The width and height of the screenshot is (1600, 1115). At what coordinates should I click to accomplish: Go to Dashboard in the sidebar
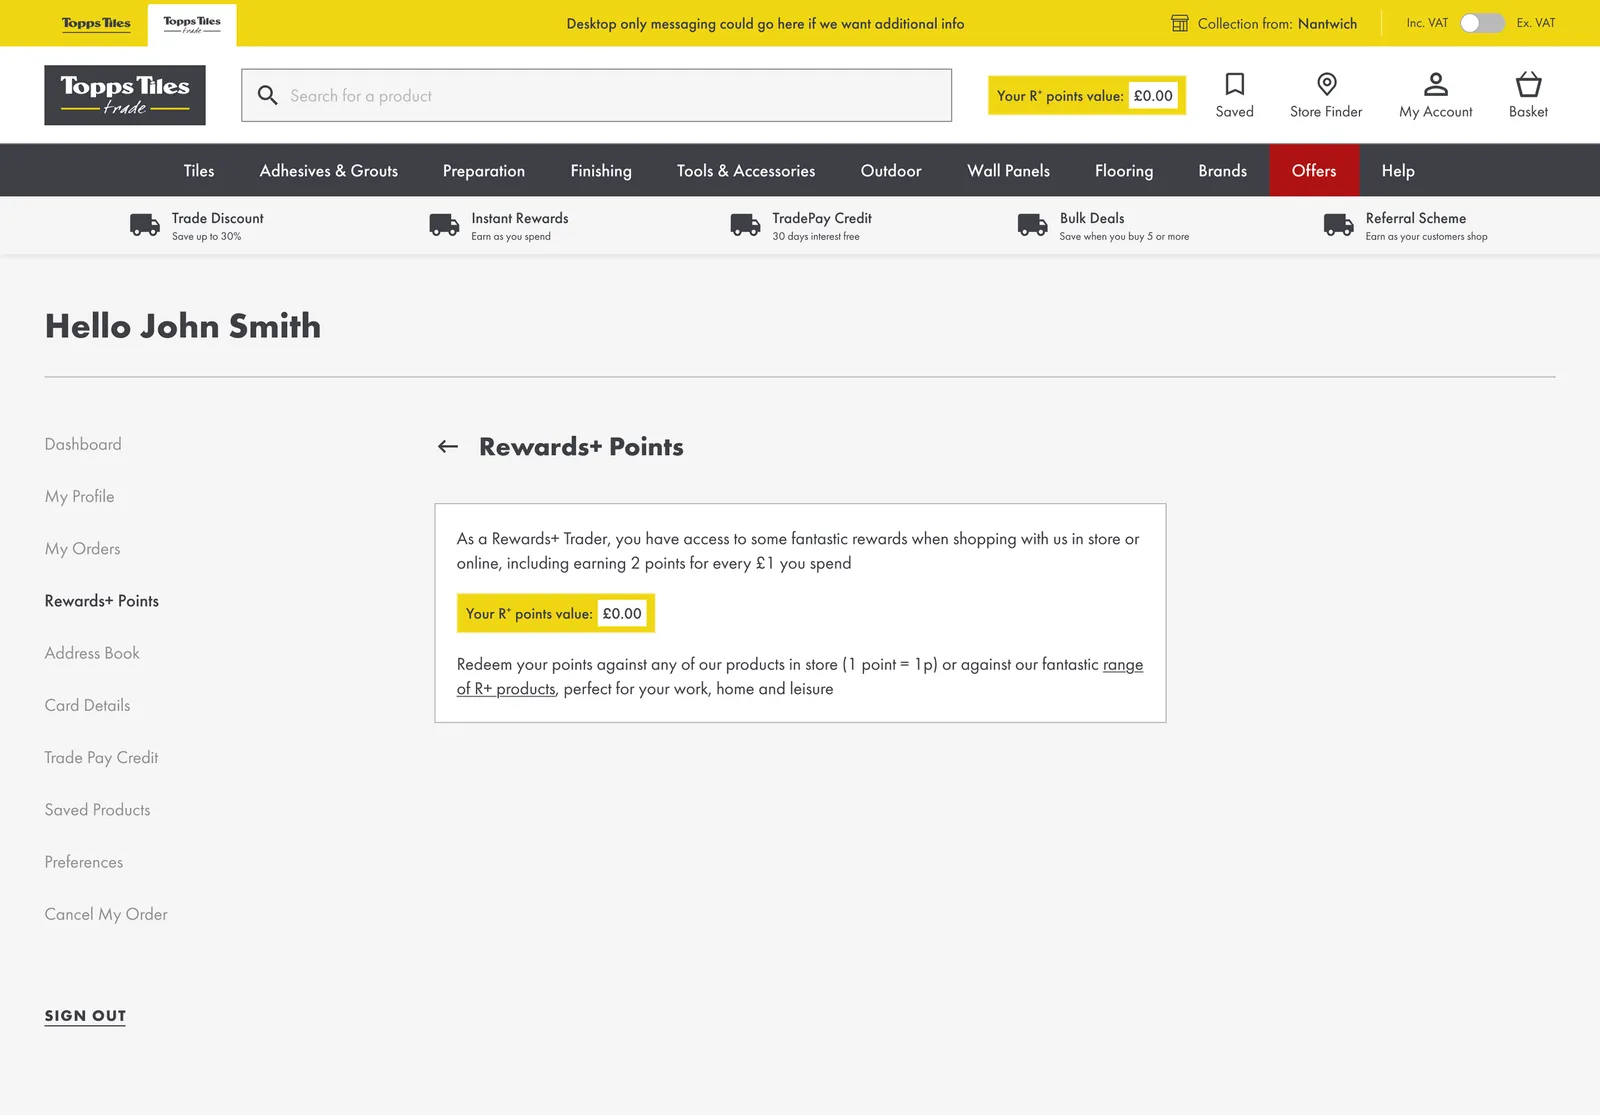[x=83, y=444]
